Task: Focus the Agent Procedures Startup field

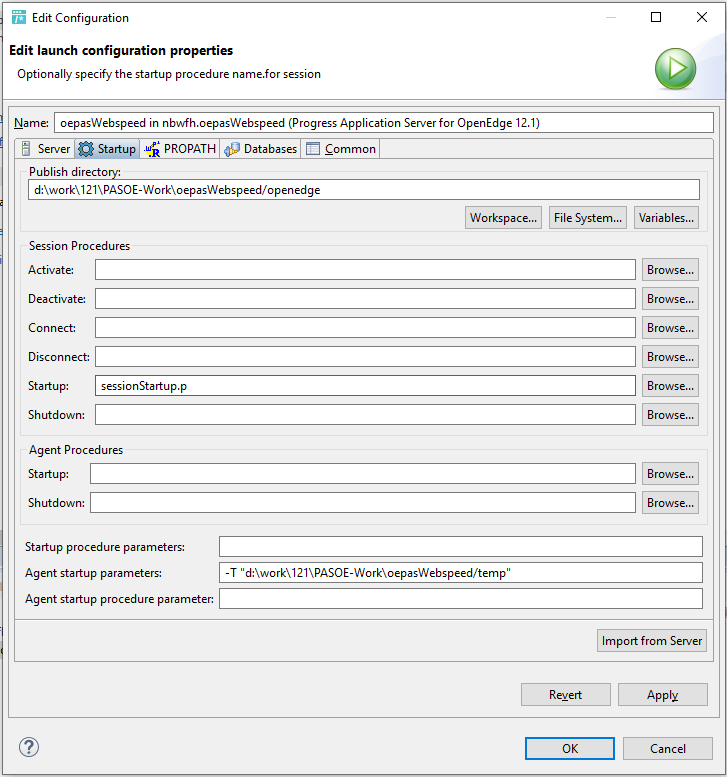Action: tap(363, 474)
